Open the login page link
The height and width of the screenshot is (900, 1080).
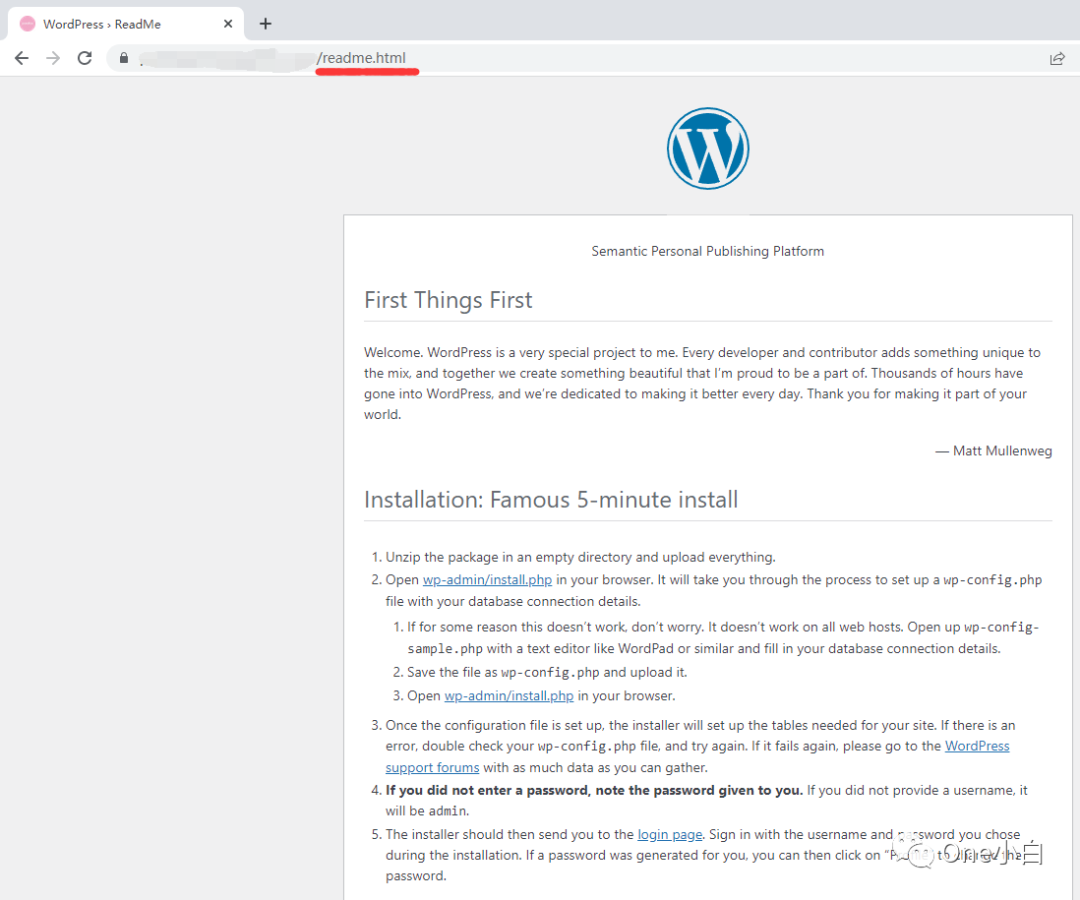pos(669,835)
